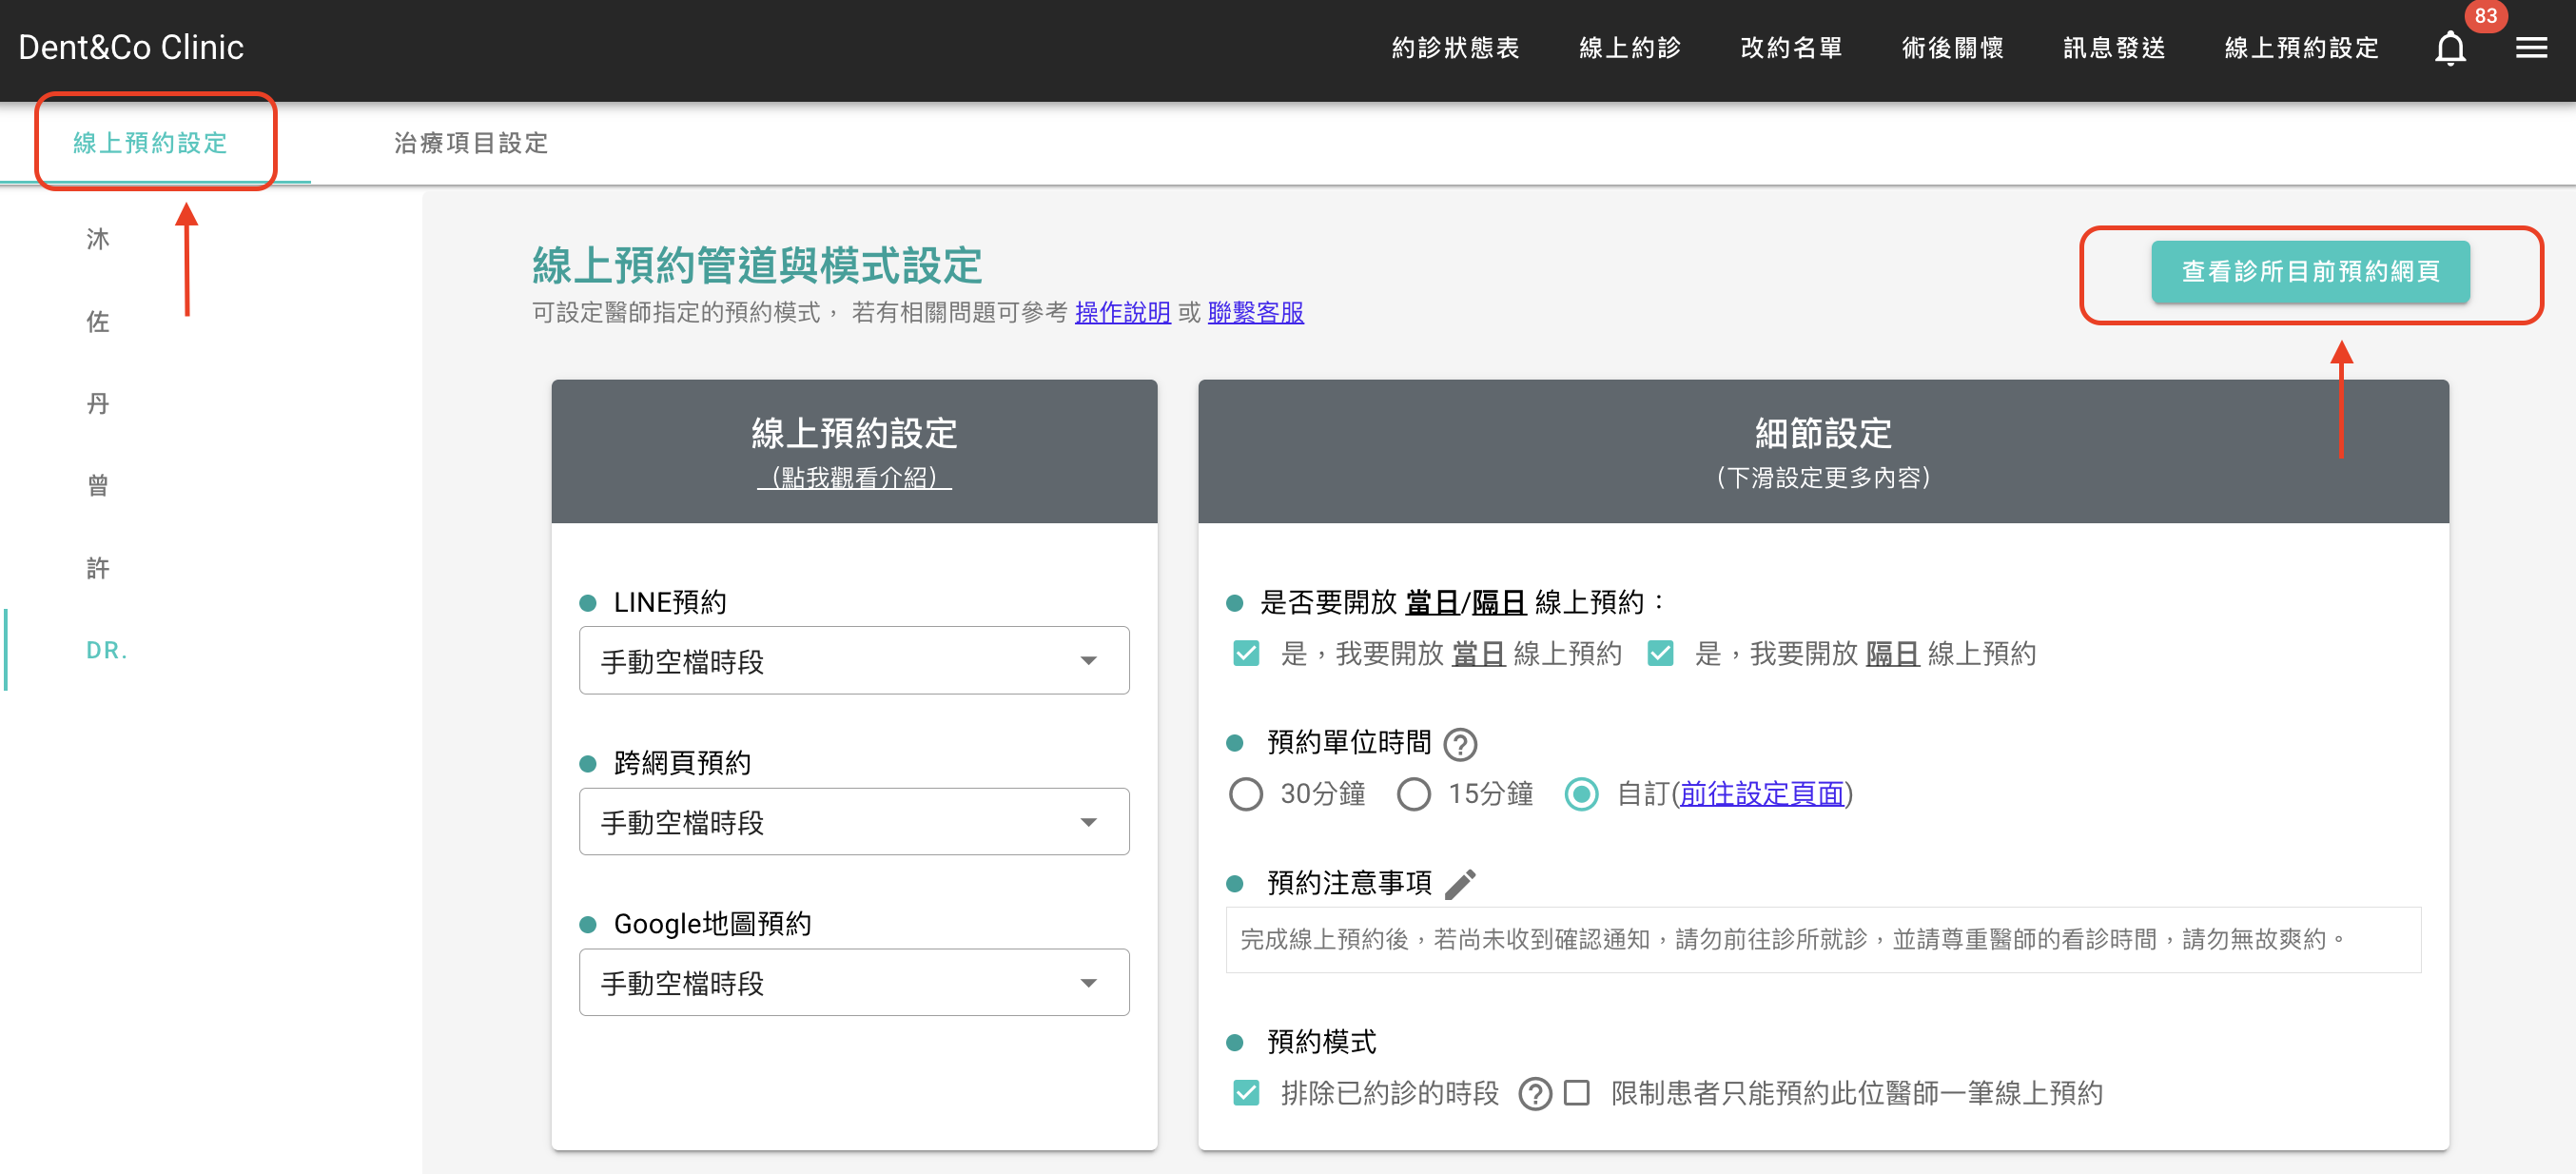Disable 排除已約診的時段 option
Viewport: 2576px width, 1174px height.
[x=1245, y=1093]
